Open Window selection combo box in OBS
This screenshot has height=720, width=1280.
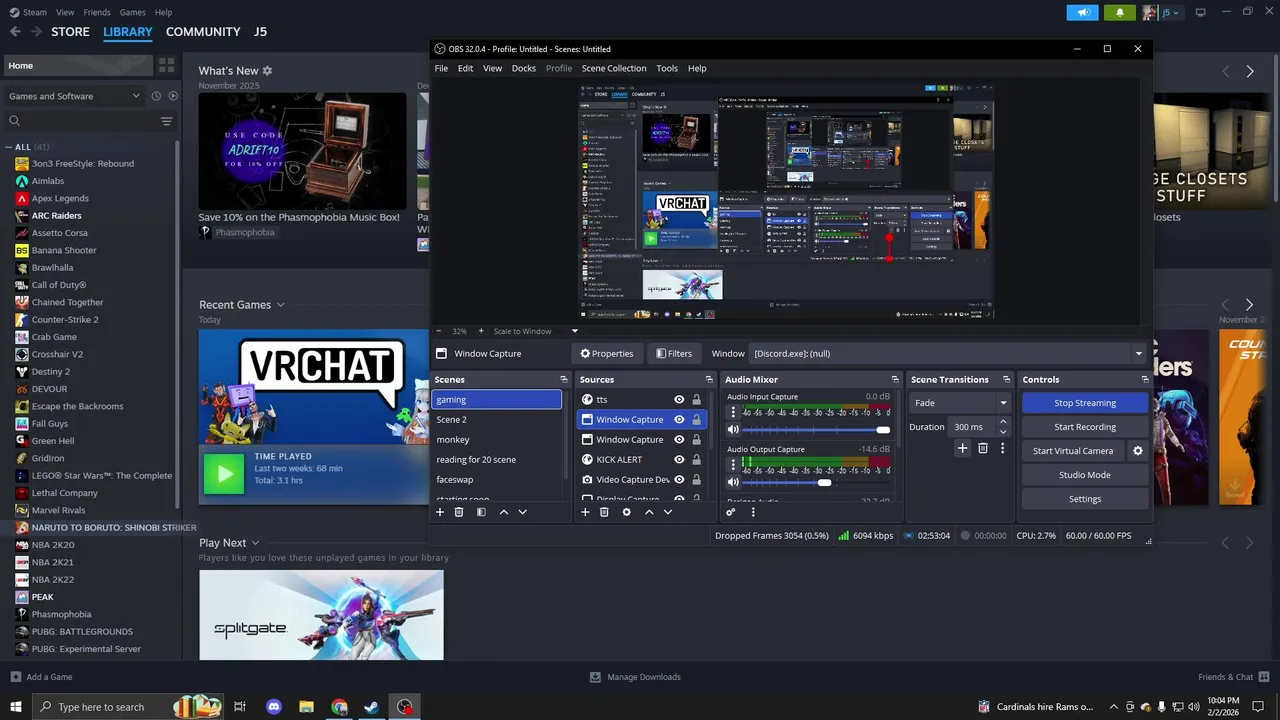coord(947,353)
